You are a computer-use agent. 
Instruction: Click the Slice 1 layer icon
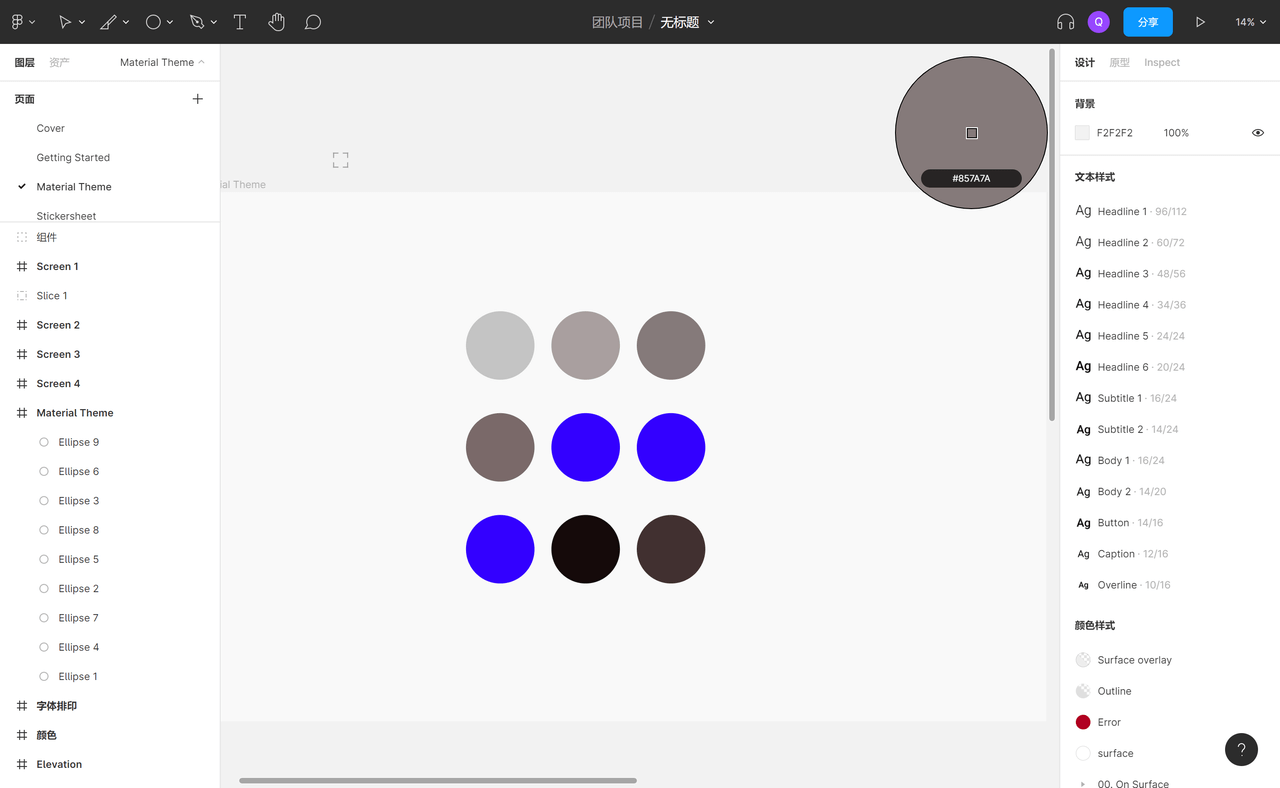click(x=22, y=296)
